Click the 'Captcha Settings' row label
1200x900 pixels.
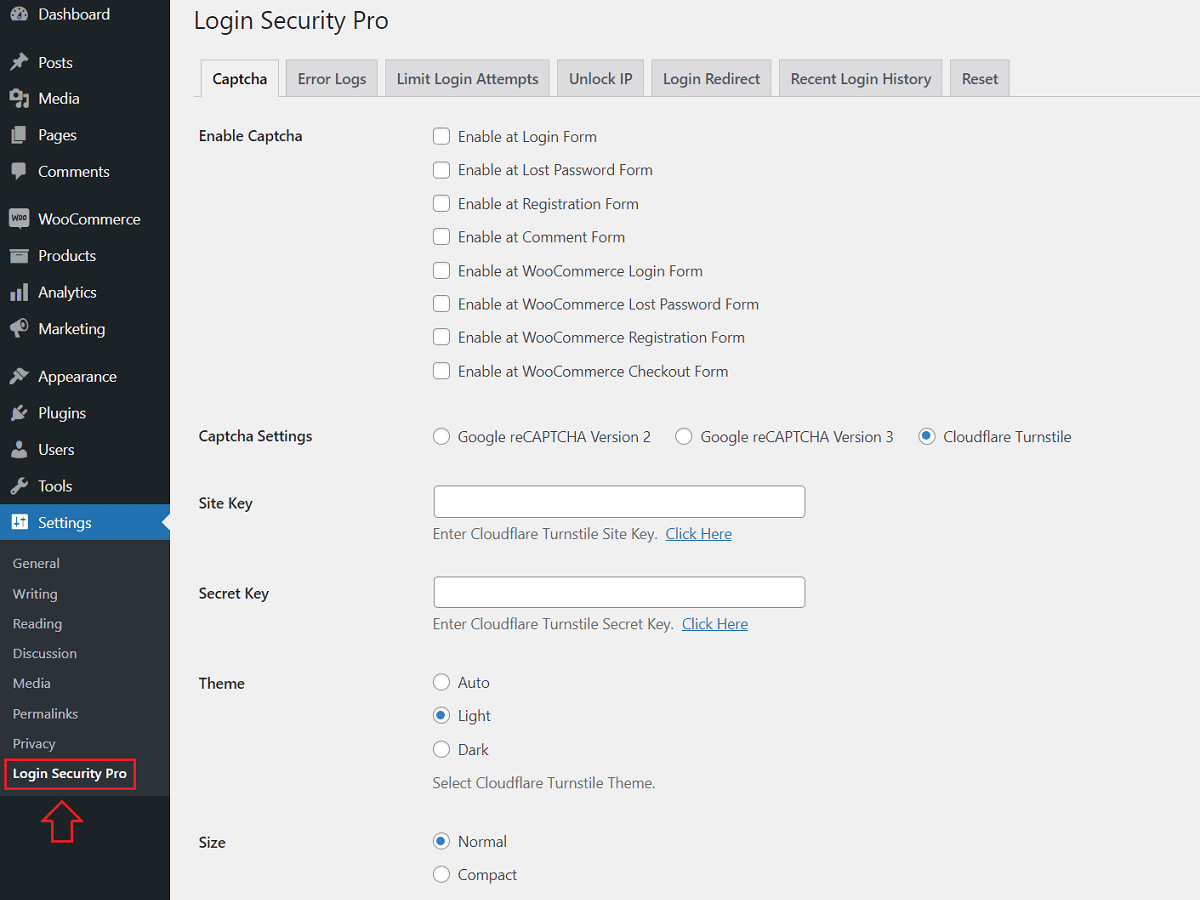click(x=256, y=436)
